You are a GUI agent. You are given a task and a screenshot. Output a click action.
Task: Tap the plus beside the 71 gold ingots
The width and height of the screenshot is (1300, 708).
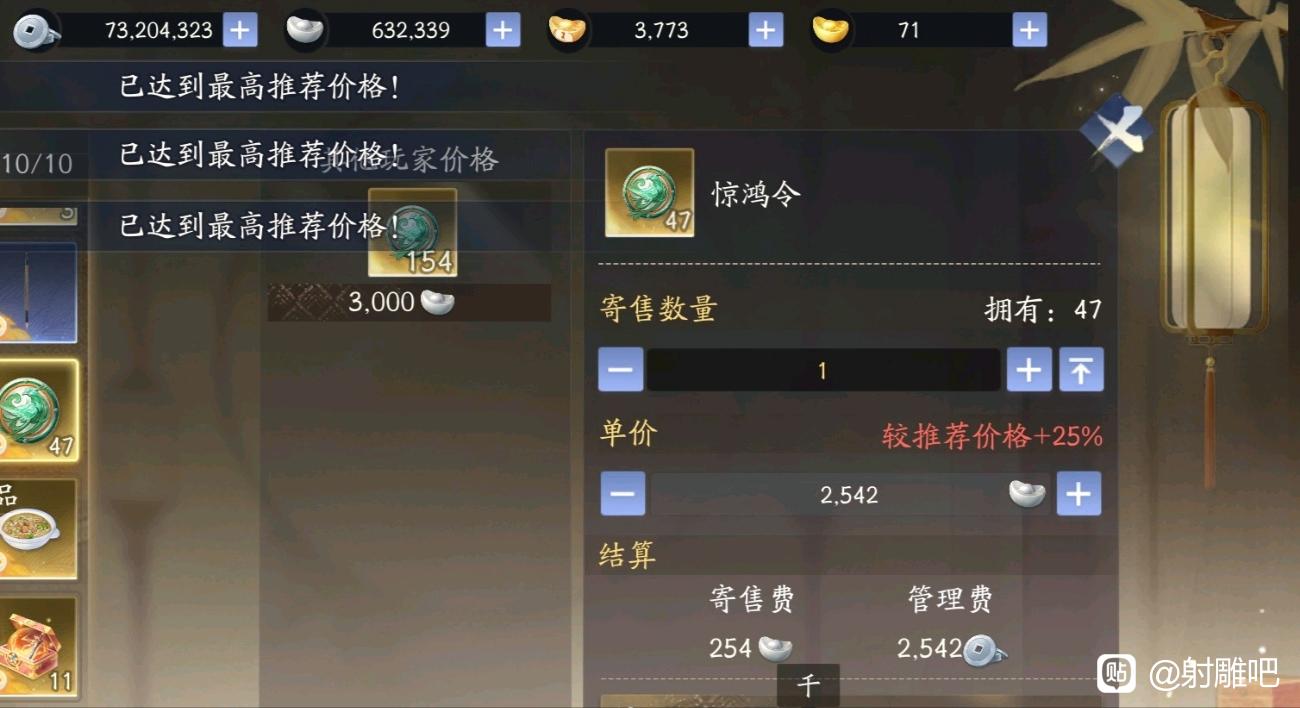pos(1029,30)
